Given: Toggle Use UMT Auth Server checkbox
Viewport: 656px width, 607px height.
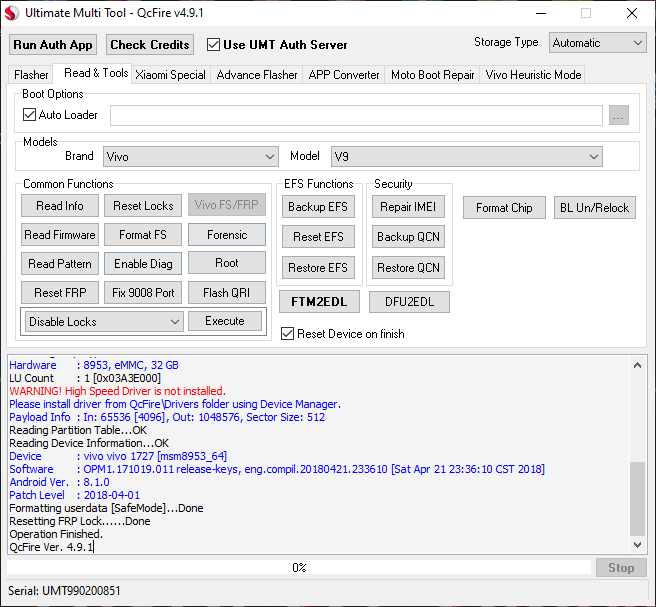Looking at the screenshot, I should pyautogui.click(x=213, y=45).
